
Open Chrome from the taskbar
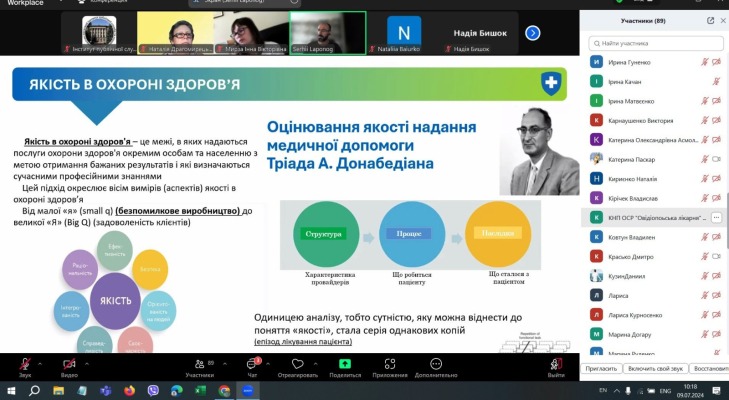(225, 391)
